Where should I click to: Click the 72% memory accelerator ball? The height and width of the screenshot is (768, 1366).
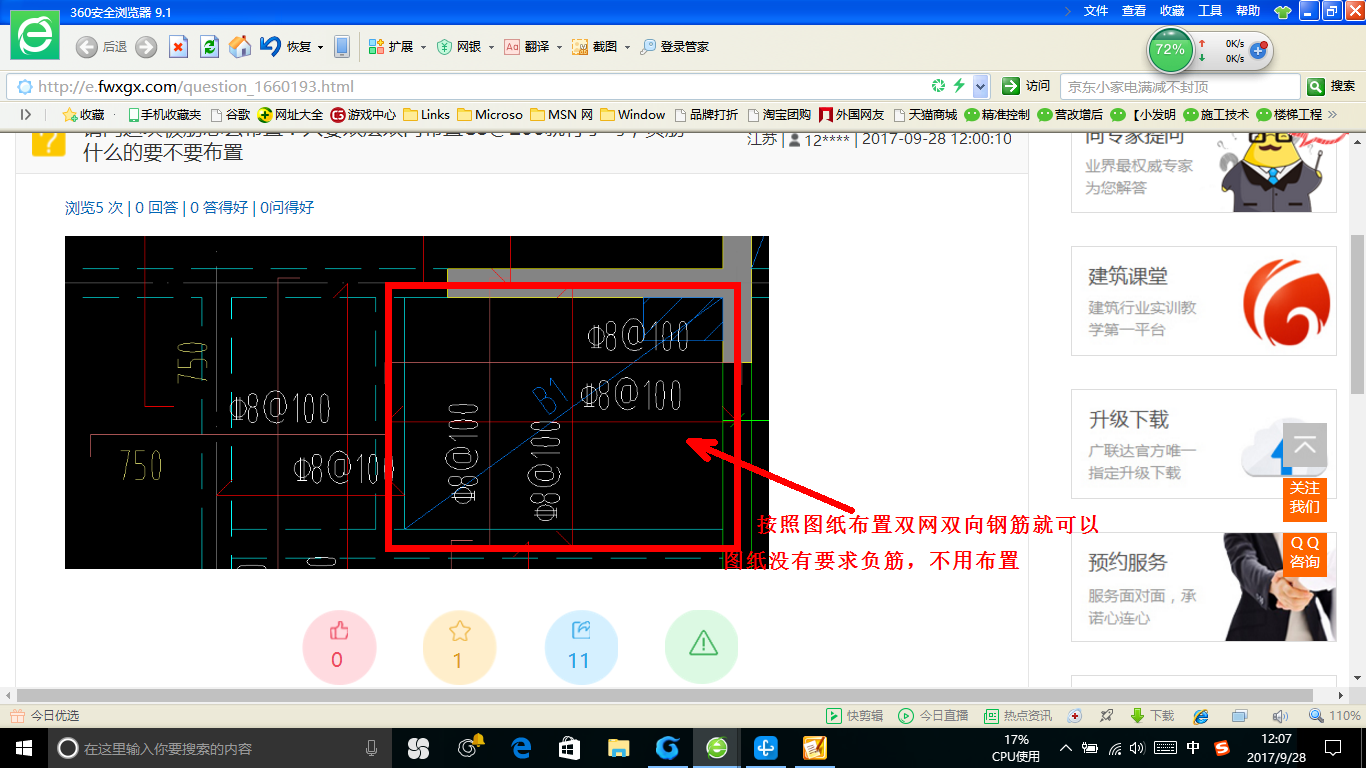tap(1170, 49)
